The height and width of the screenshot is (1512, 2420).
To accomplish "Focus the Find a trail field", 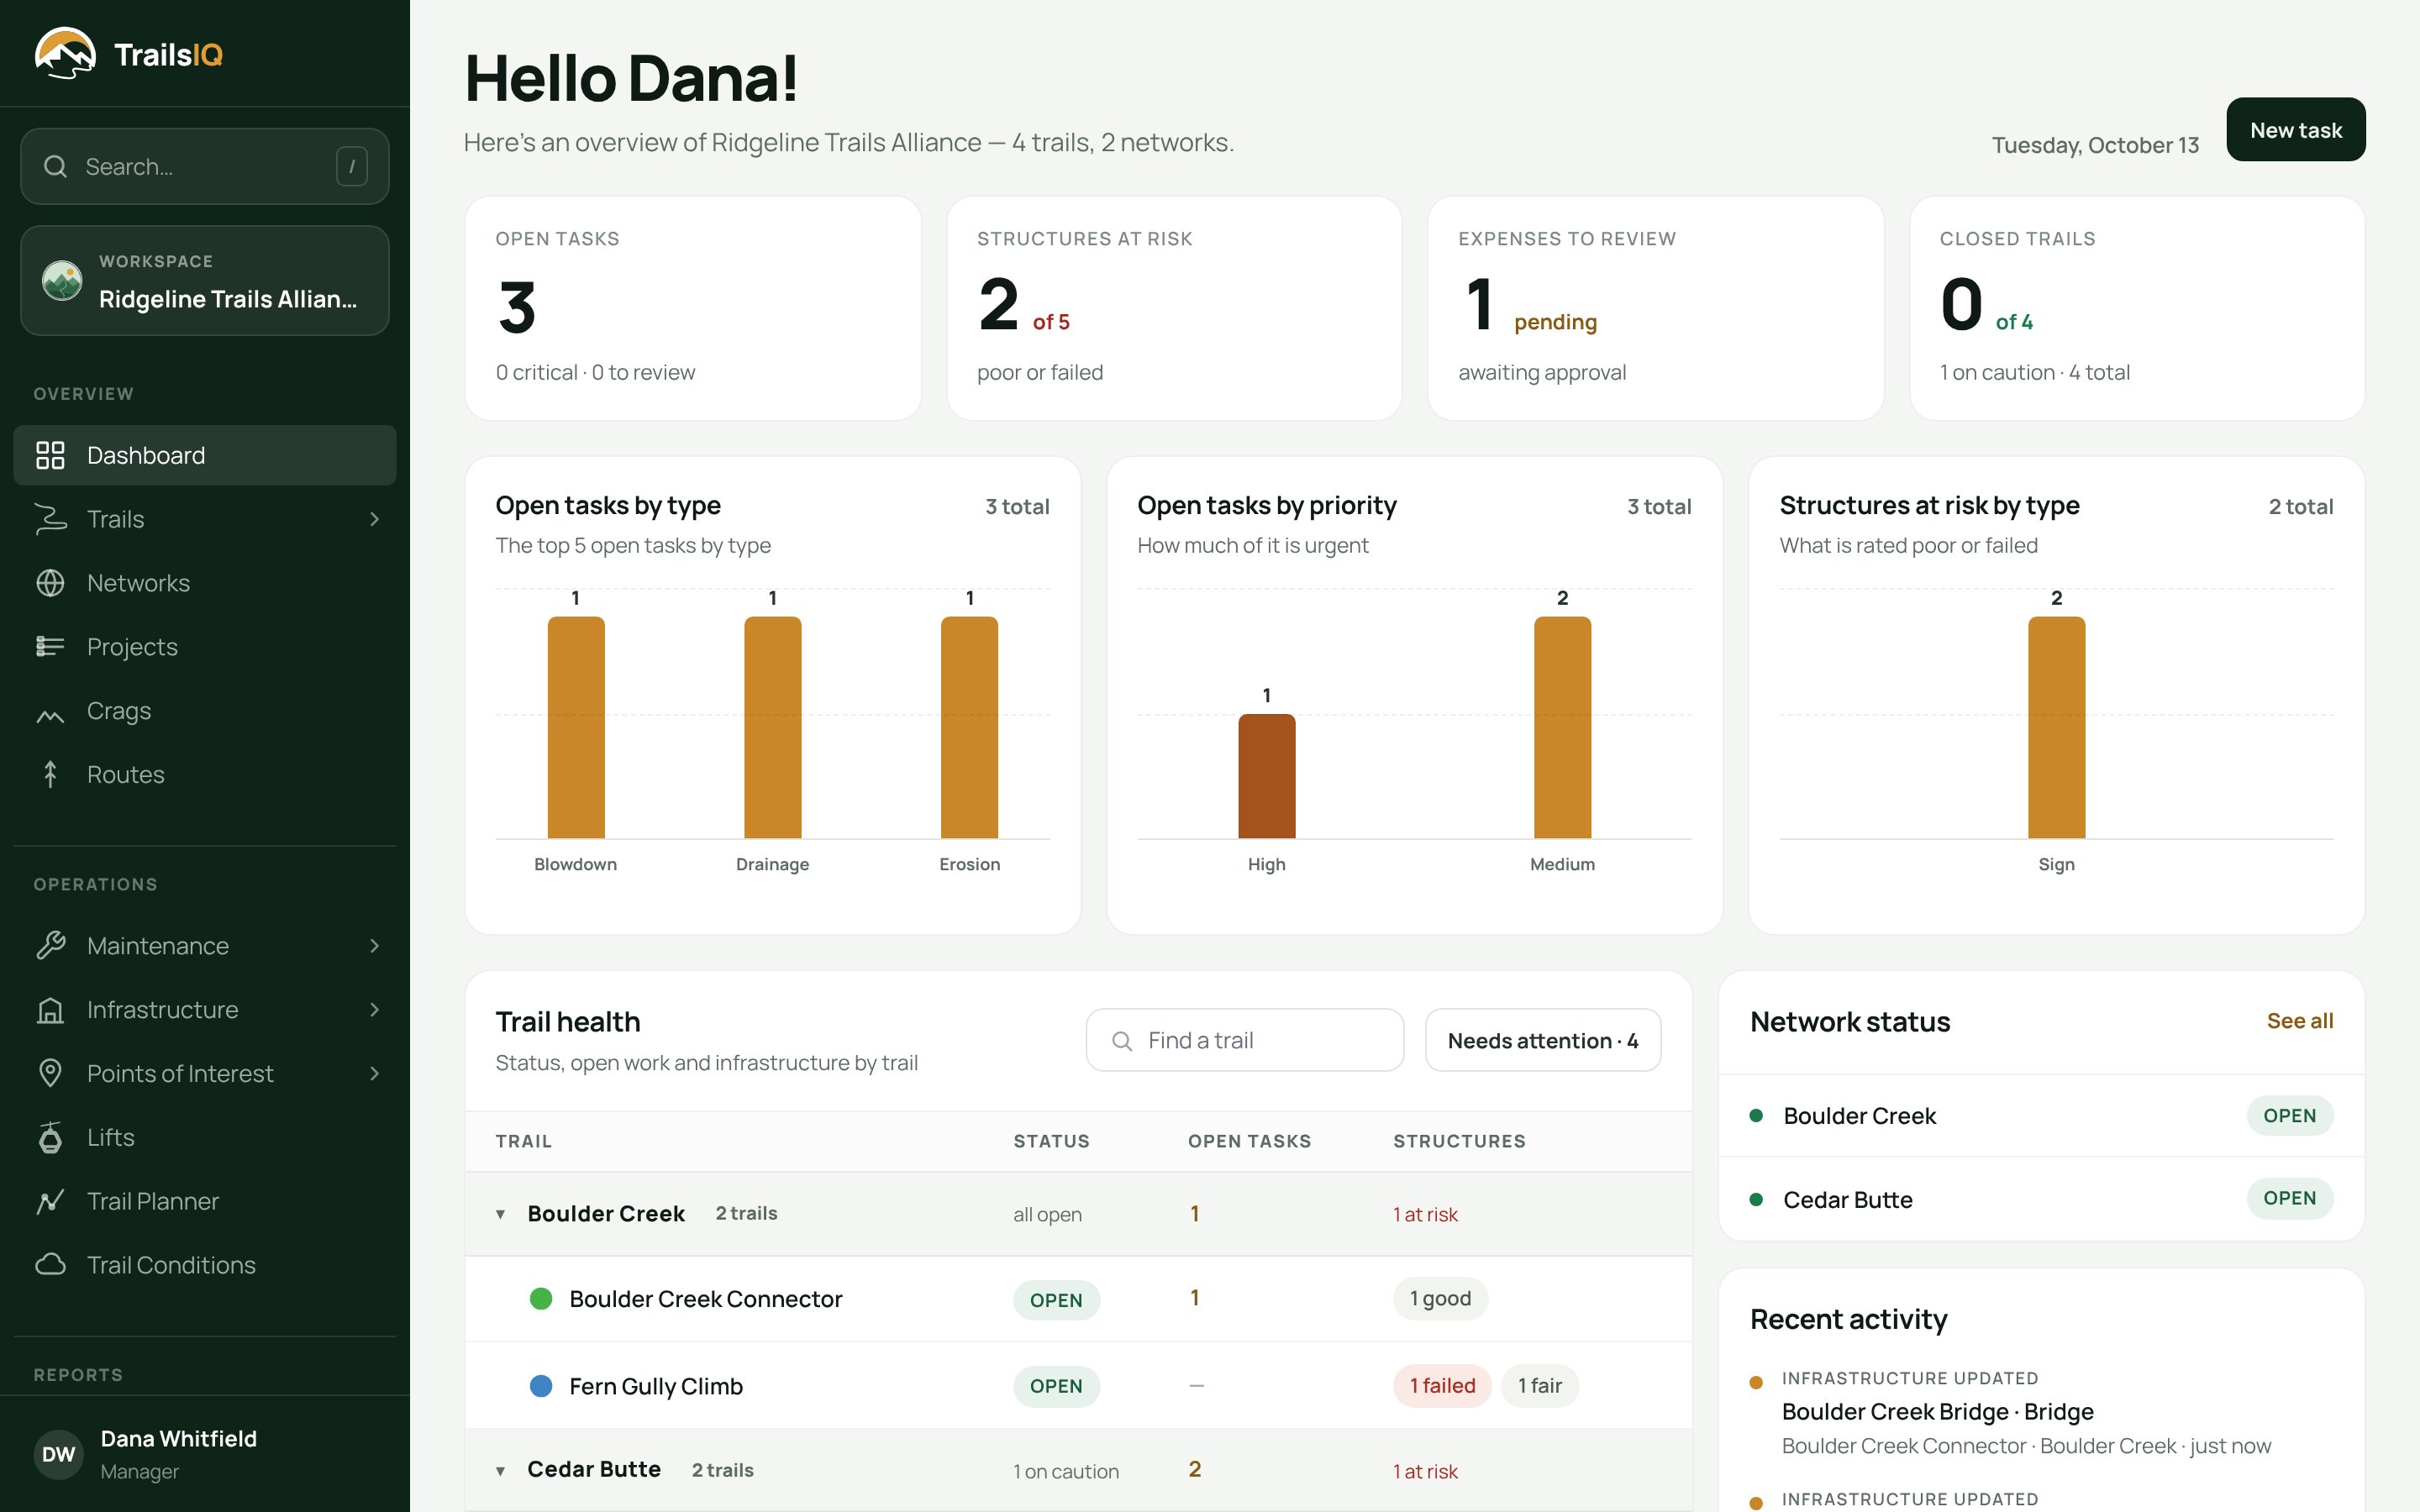I will tap(1244, 1040).
